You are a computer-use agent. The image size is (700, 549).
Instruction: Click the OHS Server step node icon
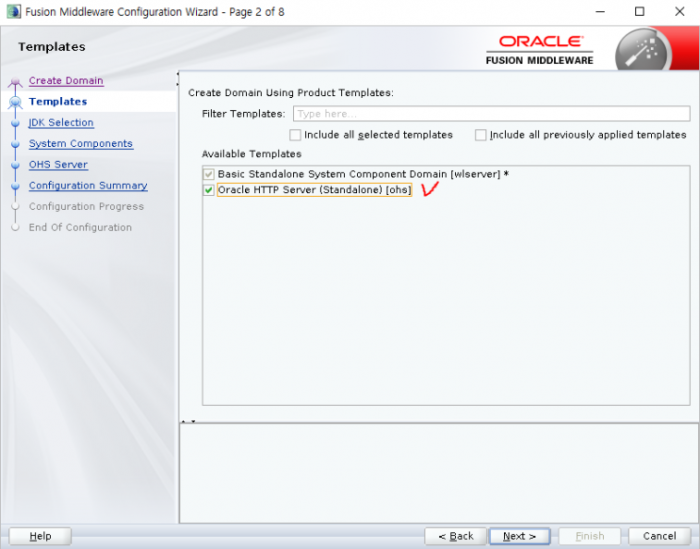15,165
